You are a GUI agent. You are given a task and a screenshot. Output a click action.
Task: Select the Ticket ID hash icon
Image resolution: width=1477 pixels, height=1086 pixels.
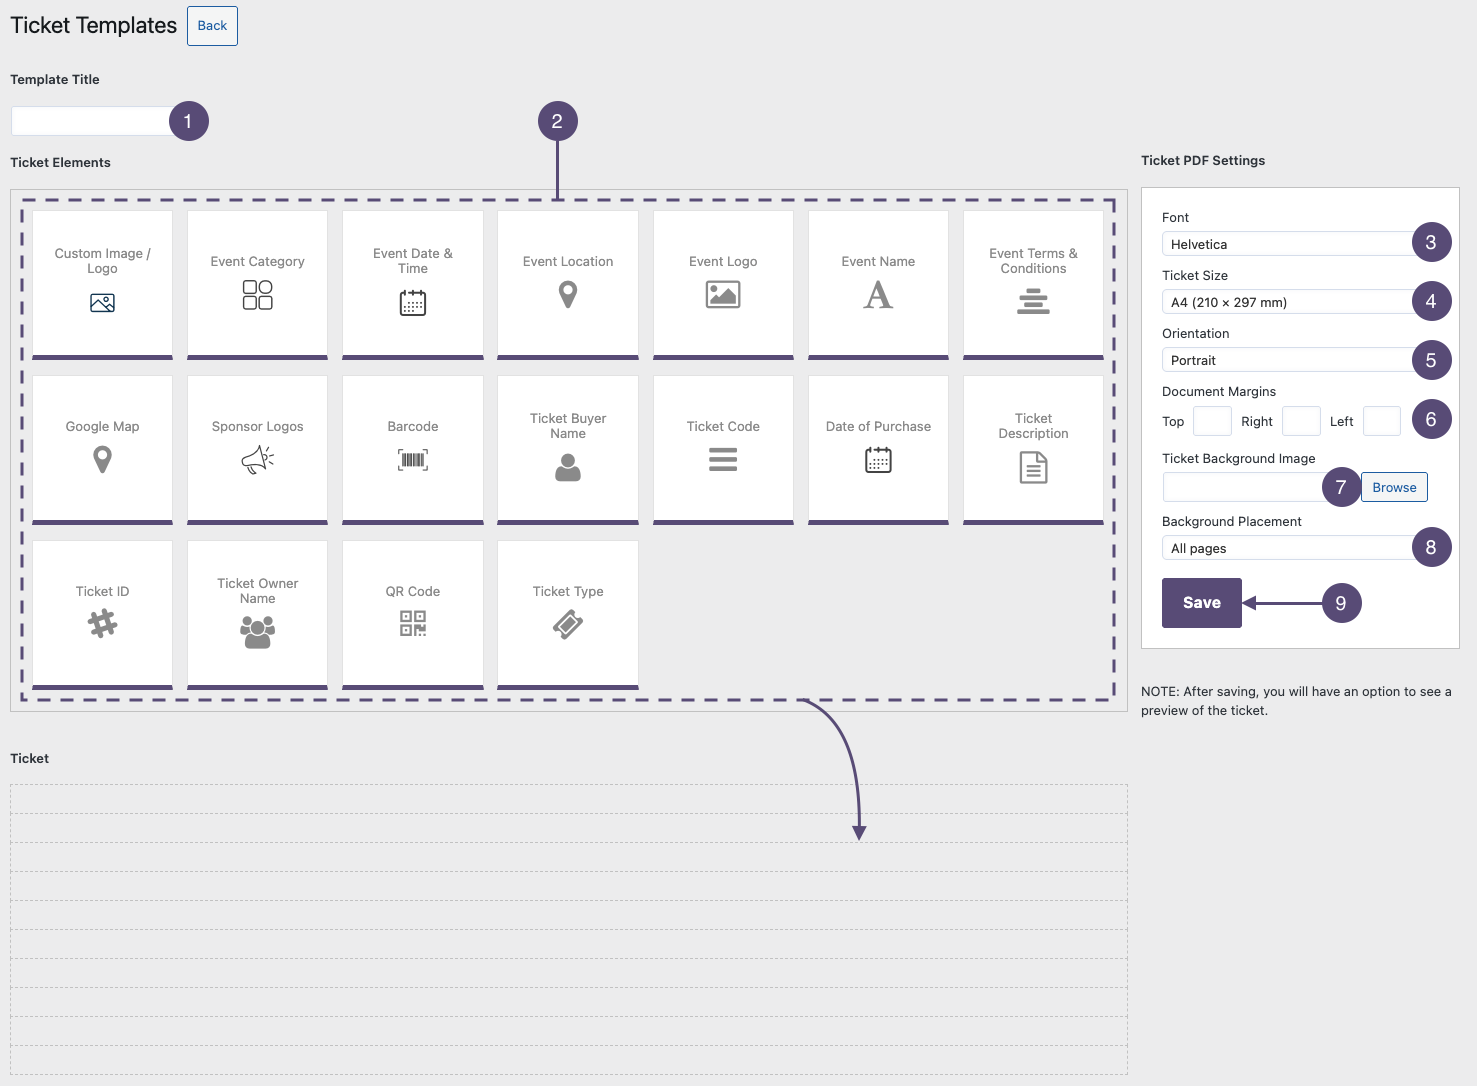point(102,624)
